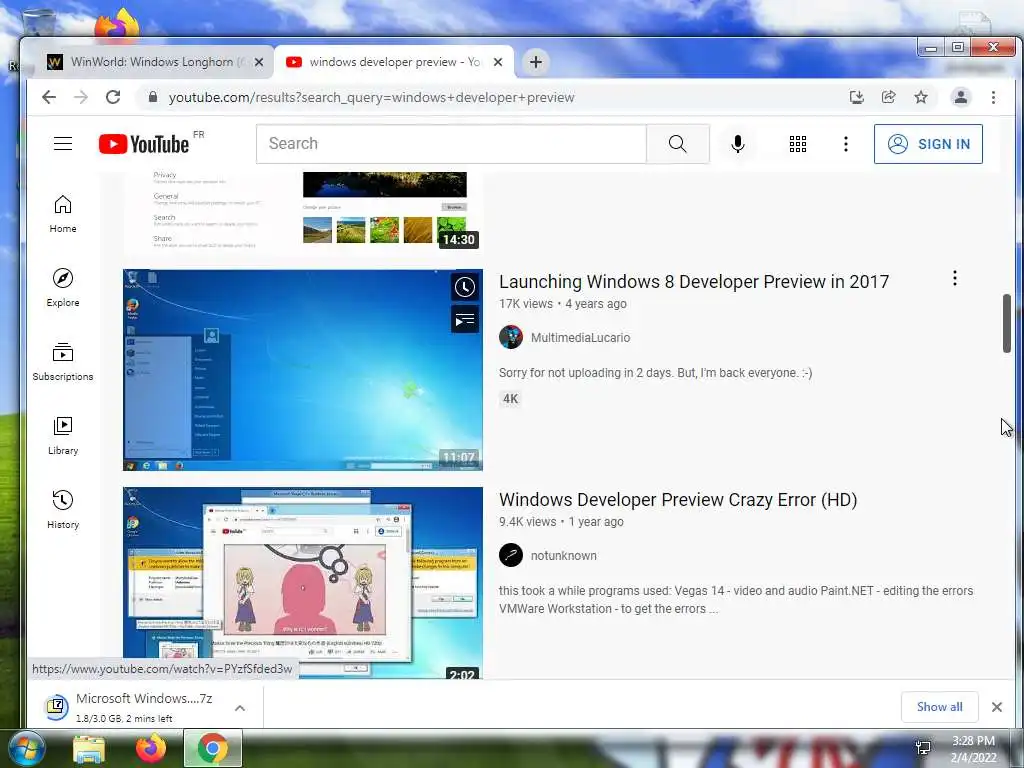1024x768 pixels.
Task: Open the YouTube hamburger guide menu
Action: pyautogui.click(x=63, y=144)
